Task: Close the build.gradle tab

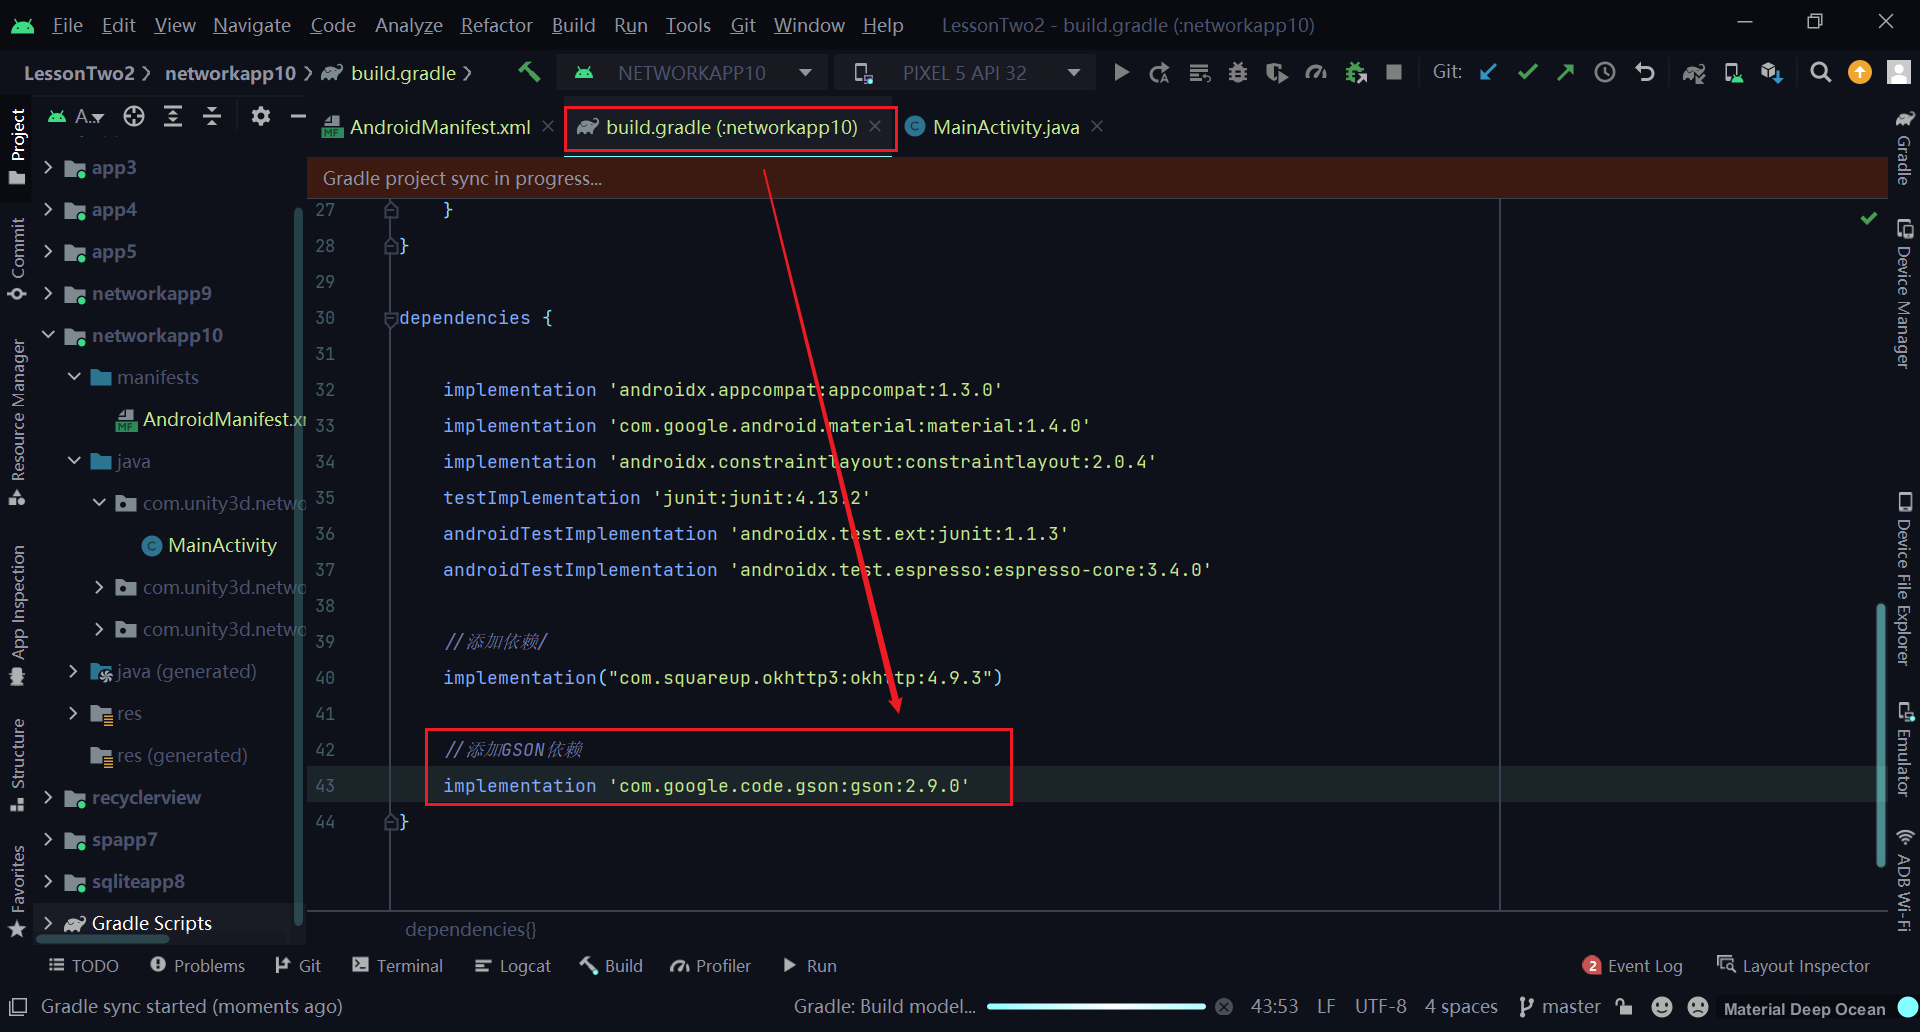Action: [x=875, y=126]
